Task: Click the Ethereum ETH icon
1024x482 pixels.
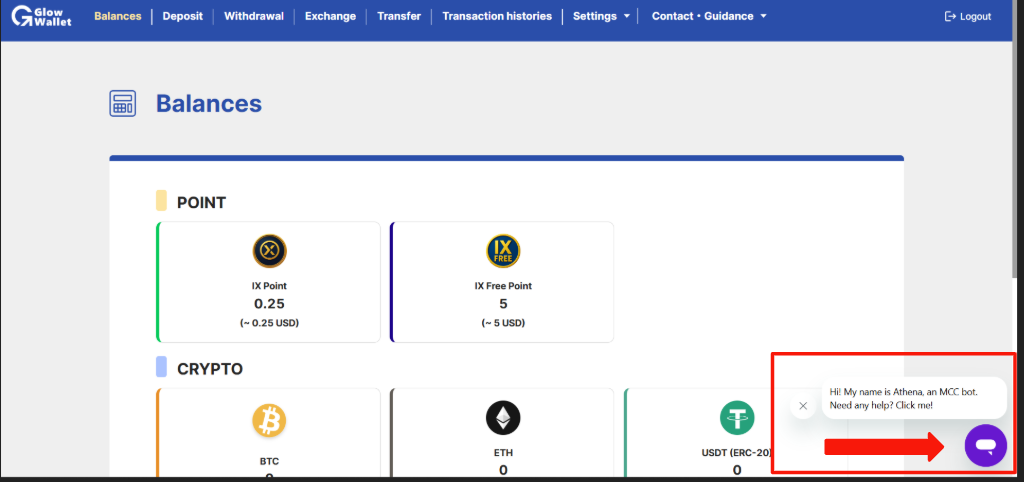Action: 503,419
